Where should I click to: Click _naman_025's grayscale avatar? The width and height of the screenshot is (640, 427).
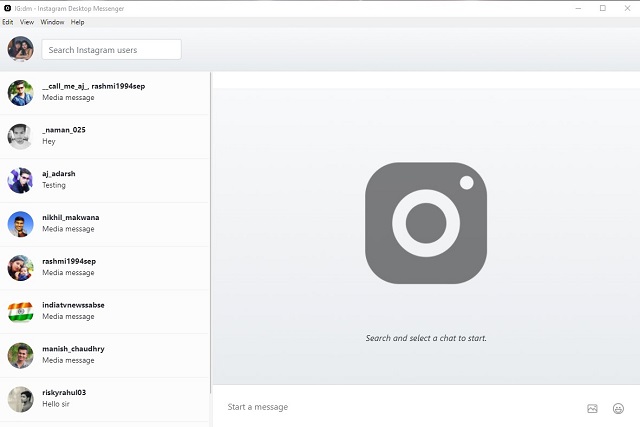click(20, 136)
